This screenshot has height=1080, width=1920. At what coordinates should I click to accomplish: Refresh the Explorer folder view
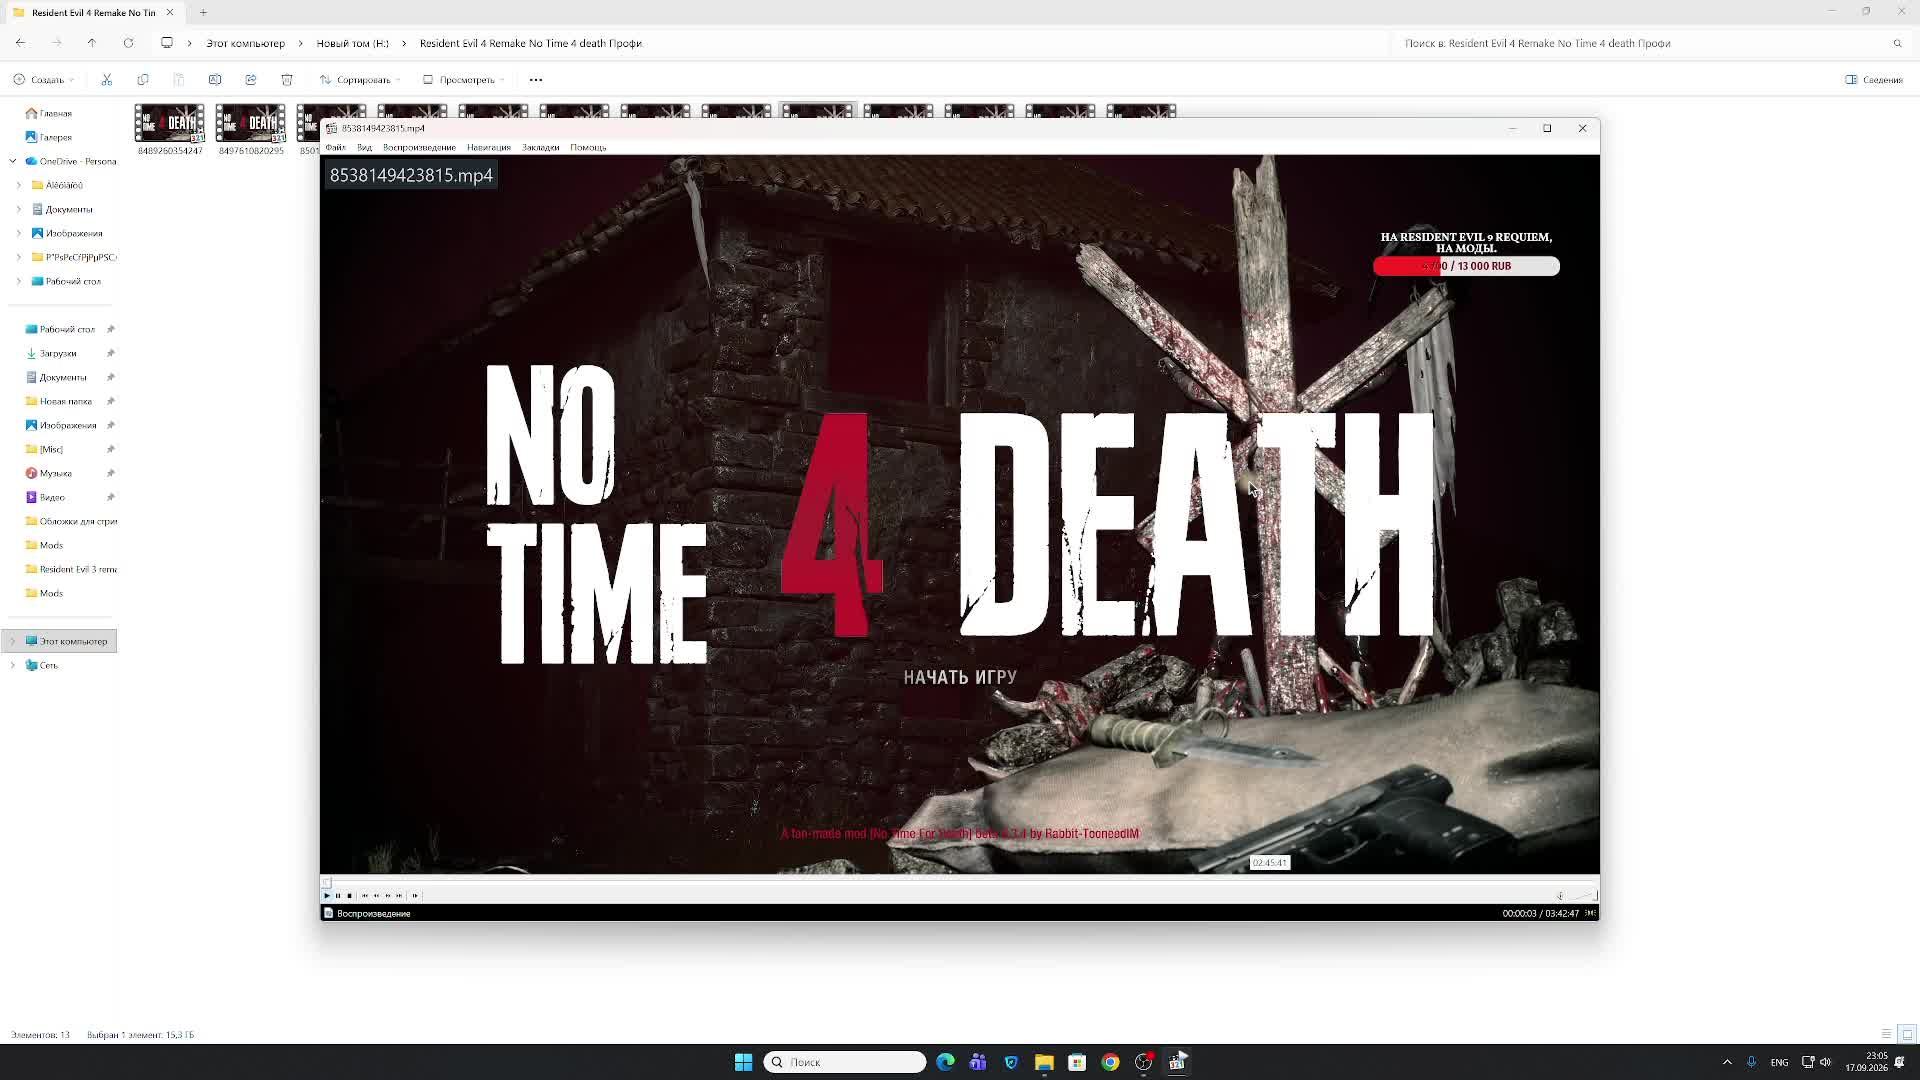coord(128,43)
